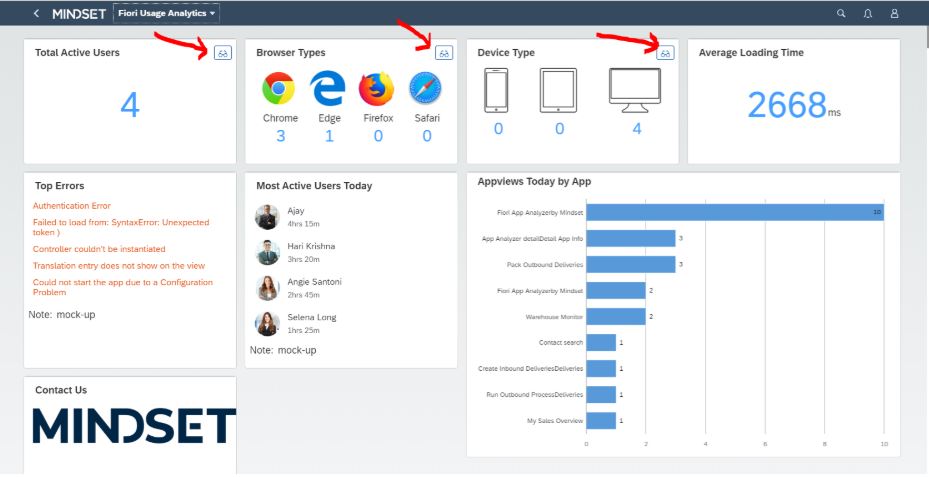Go back using the header back arrow
Image resolution: width=929 pixels, height=477 pixels.
click(36, 13)
